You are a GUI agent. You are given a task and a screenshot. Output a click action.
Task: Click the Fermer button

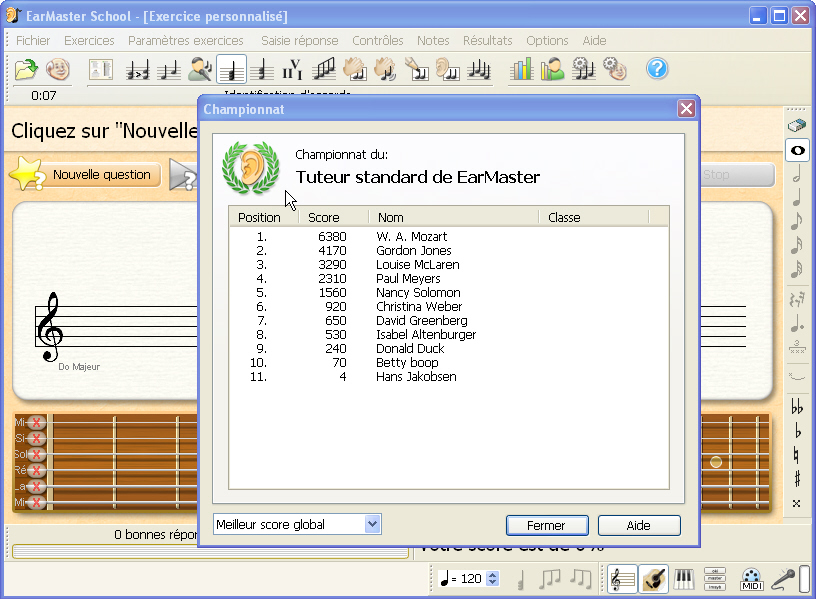coord(547,525)
